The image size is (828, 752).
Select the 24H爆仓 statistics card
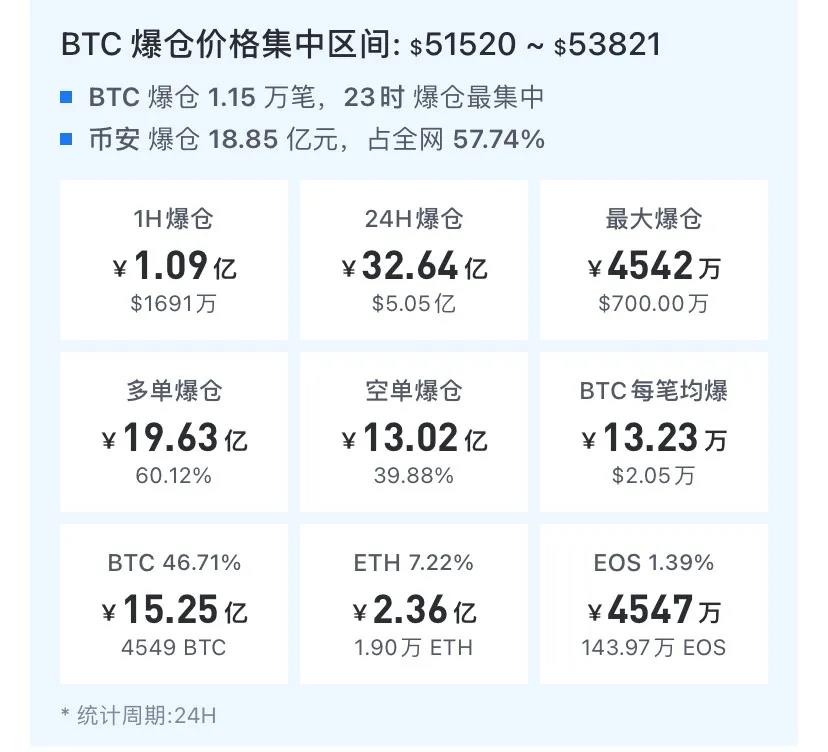[x=414, y=260]
